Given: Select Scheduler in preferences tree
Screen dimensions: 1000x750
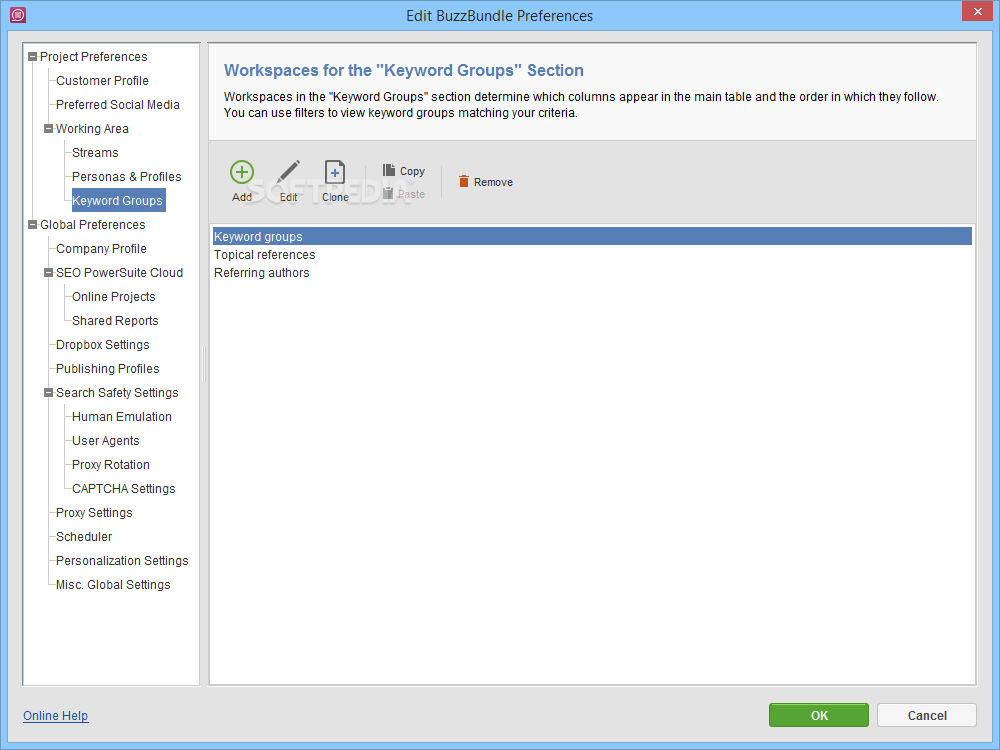Looking at the screenshot, I should coord(84,537).
